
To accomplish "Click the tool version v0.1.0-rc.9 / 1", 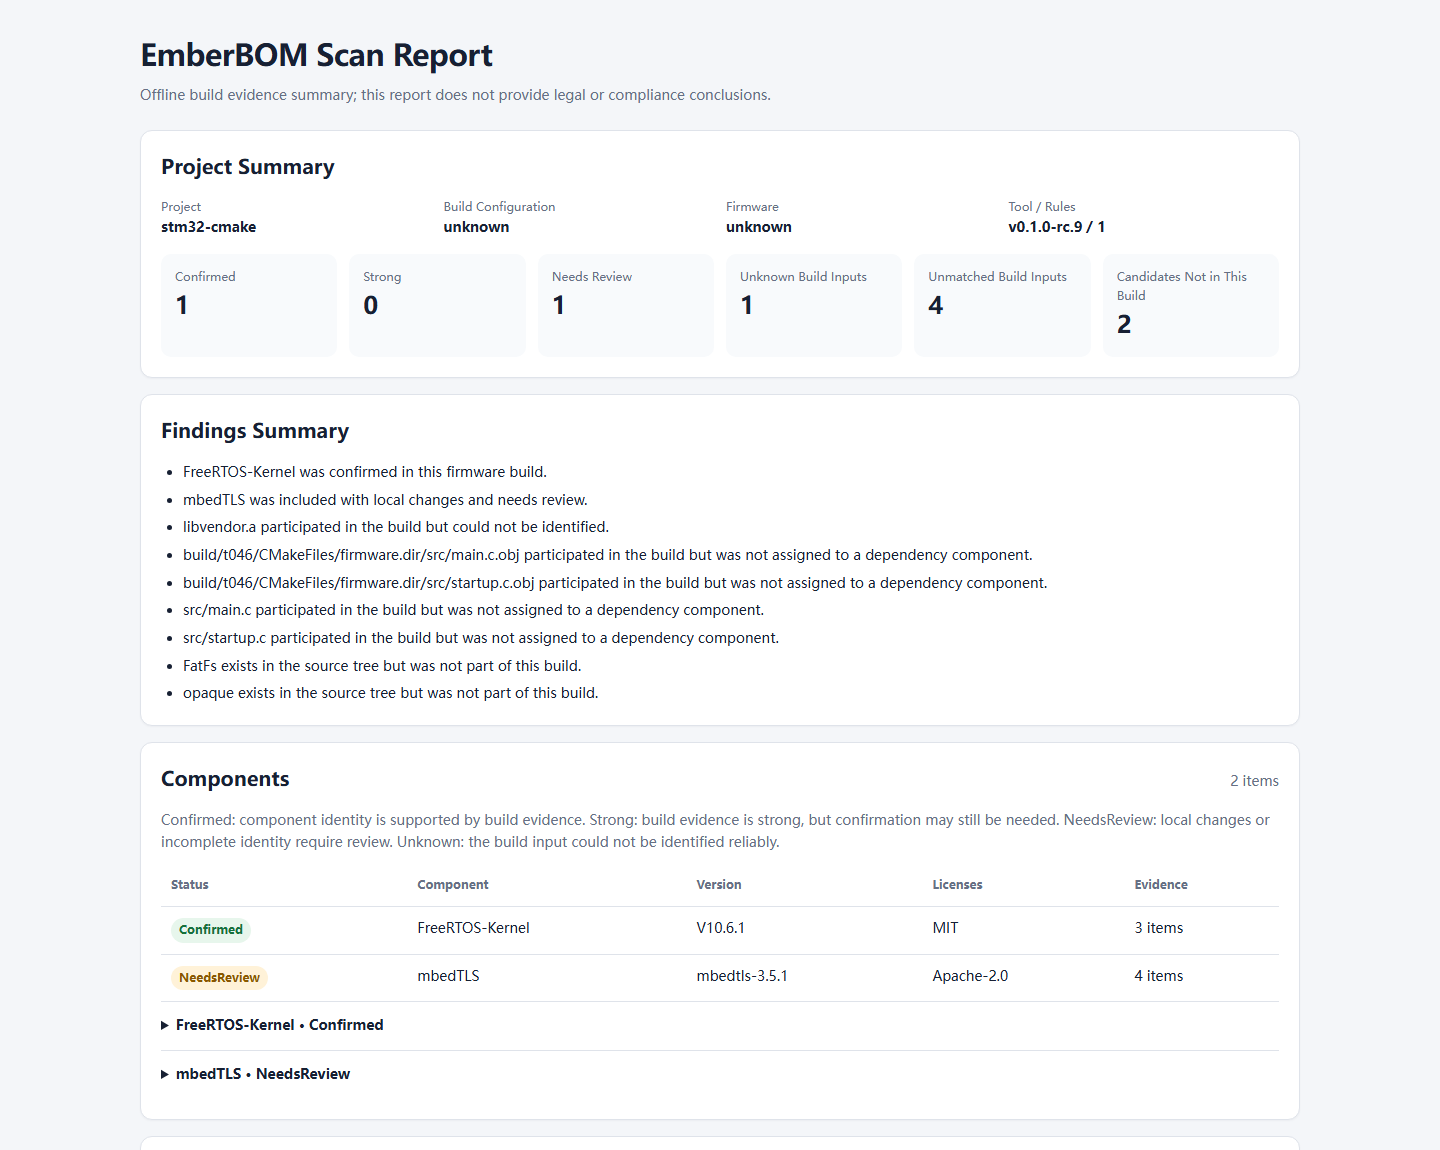I will [1057, 227].
